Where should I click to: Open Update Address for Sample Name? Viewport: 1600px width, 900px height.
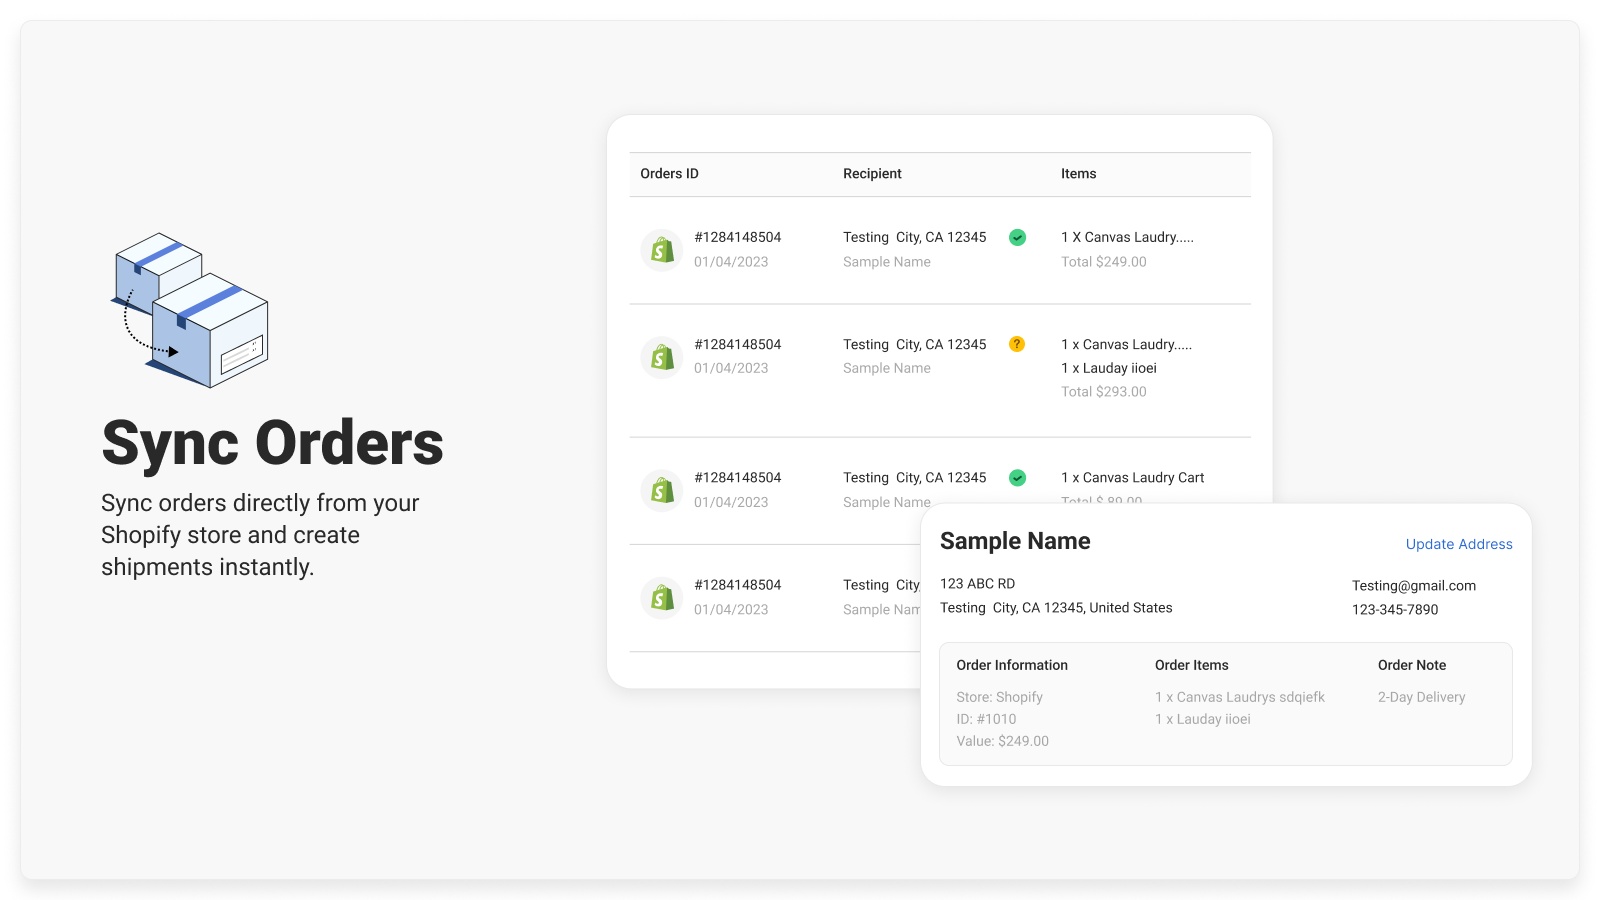pyautogui.click(x=1458, y=544)
